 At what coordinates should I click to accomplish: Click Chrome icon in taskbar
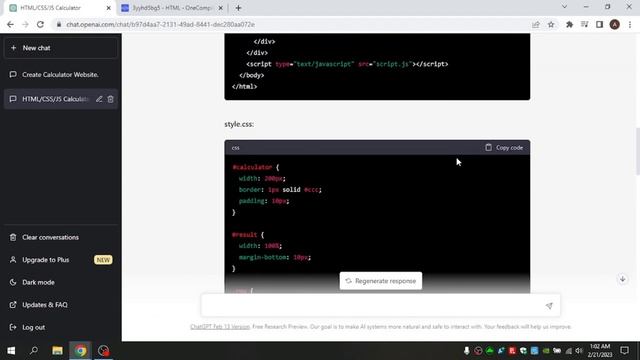point(80,351)
